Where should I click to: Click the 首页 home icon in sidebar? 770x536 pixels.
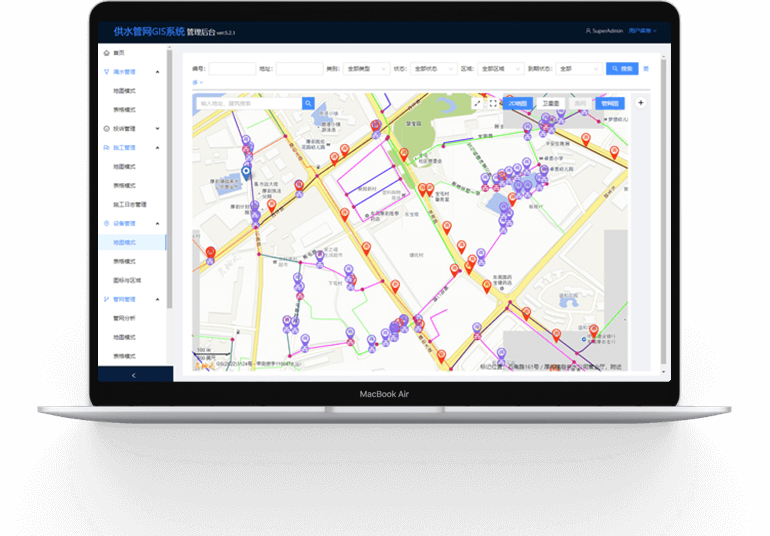click(x=107, y=52)
